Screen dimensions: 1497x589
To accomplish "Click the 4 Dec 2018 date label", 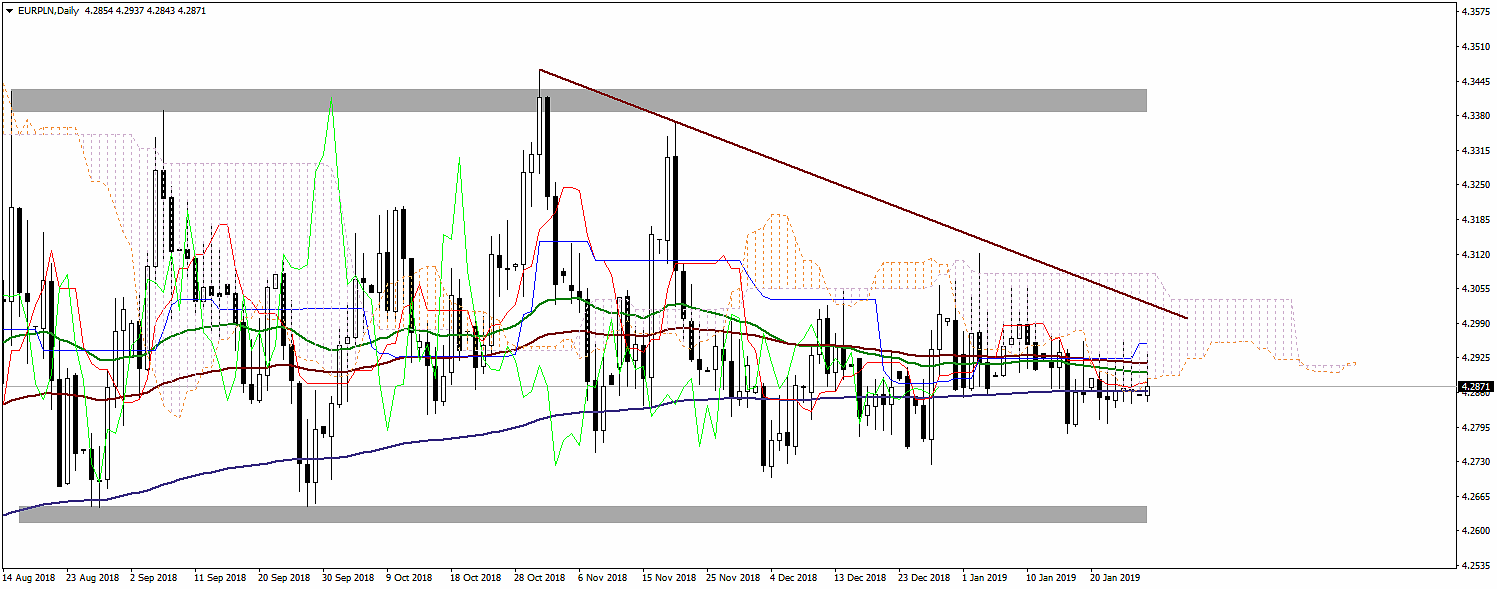I will click(794, 578).
